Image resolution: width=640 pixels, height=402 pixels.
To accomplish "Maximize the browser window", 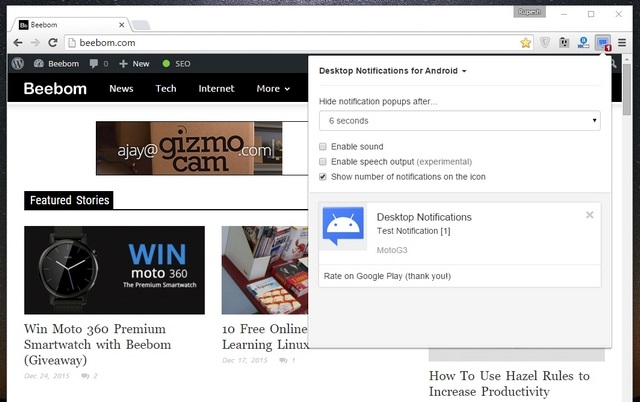I will pyautogui.click(x=591, y=14).
